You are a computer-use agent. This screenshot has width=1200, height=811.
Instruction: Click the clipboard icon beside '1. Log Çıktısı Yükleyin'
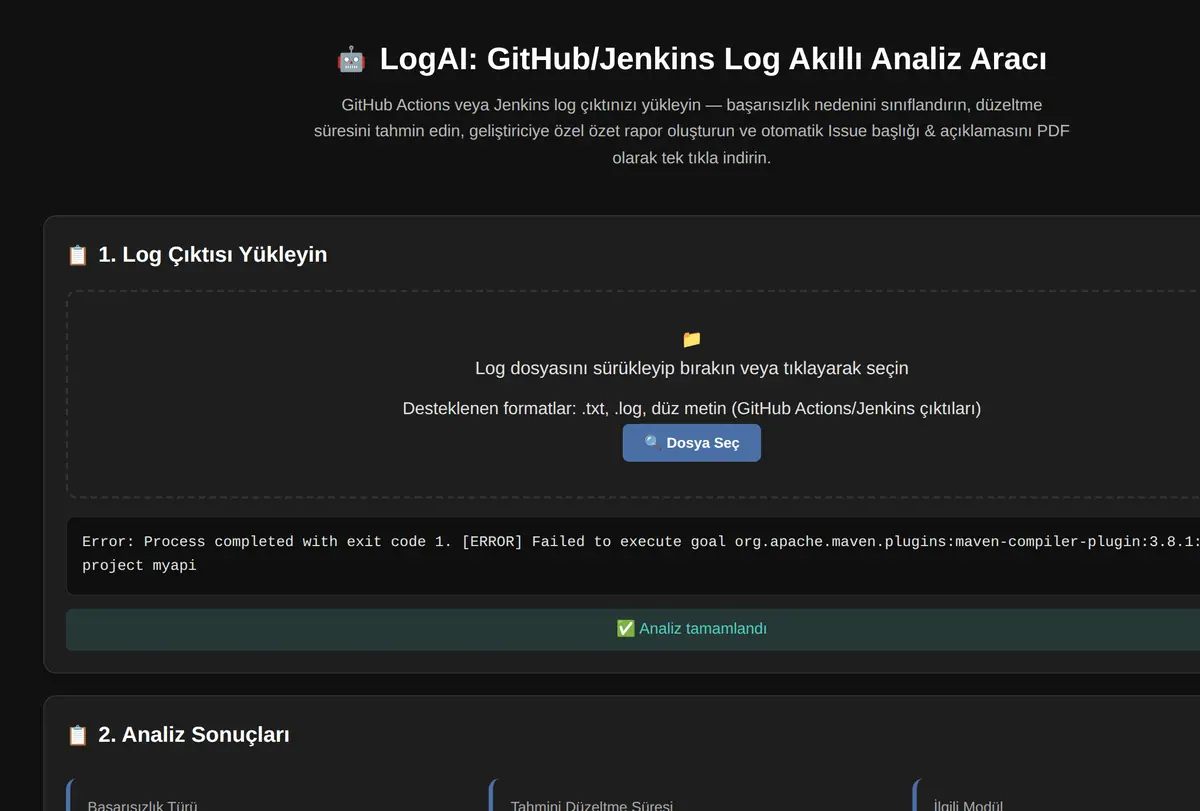click(x=77, y=255)
